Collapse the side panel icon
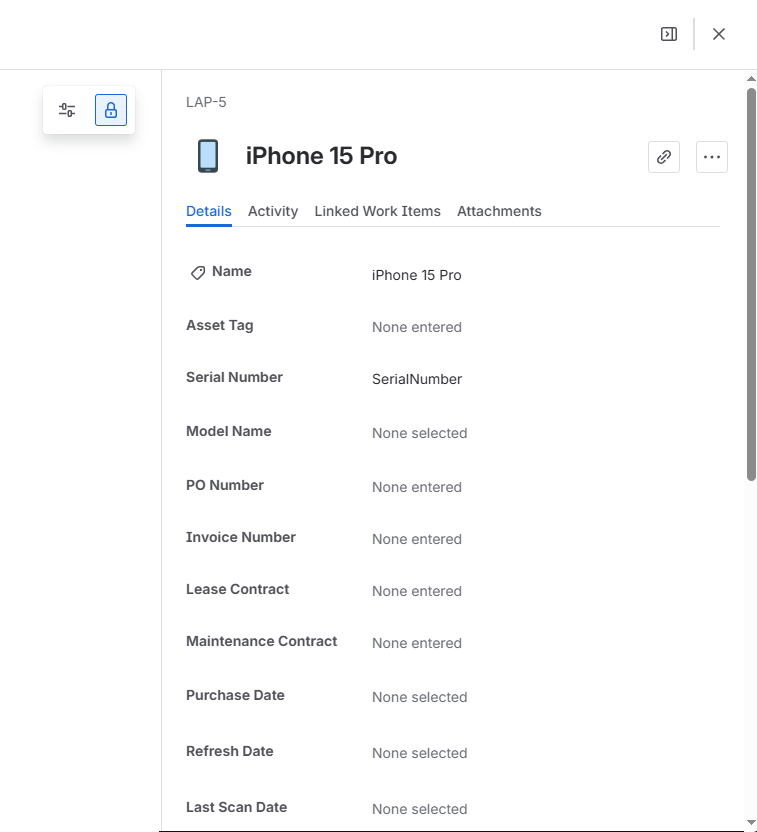Screen dimensions: 757x832 (669, 34)
